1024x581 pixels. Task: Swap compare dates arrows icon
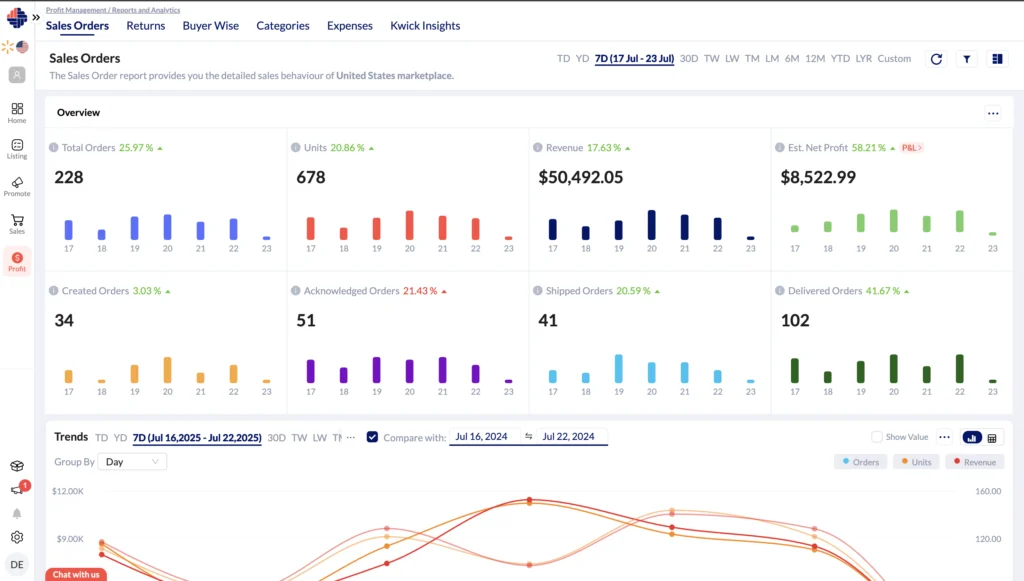(x=528, y=436)
